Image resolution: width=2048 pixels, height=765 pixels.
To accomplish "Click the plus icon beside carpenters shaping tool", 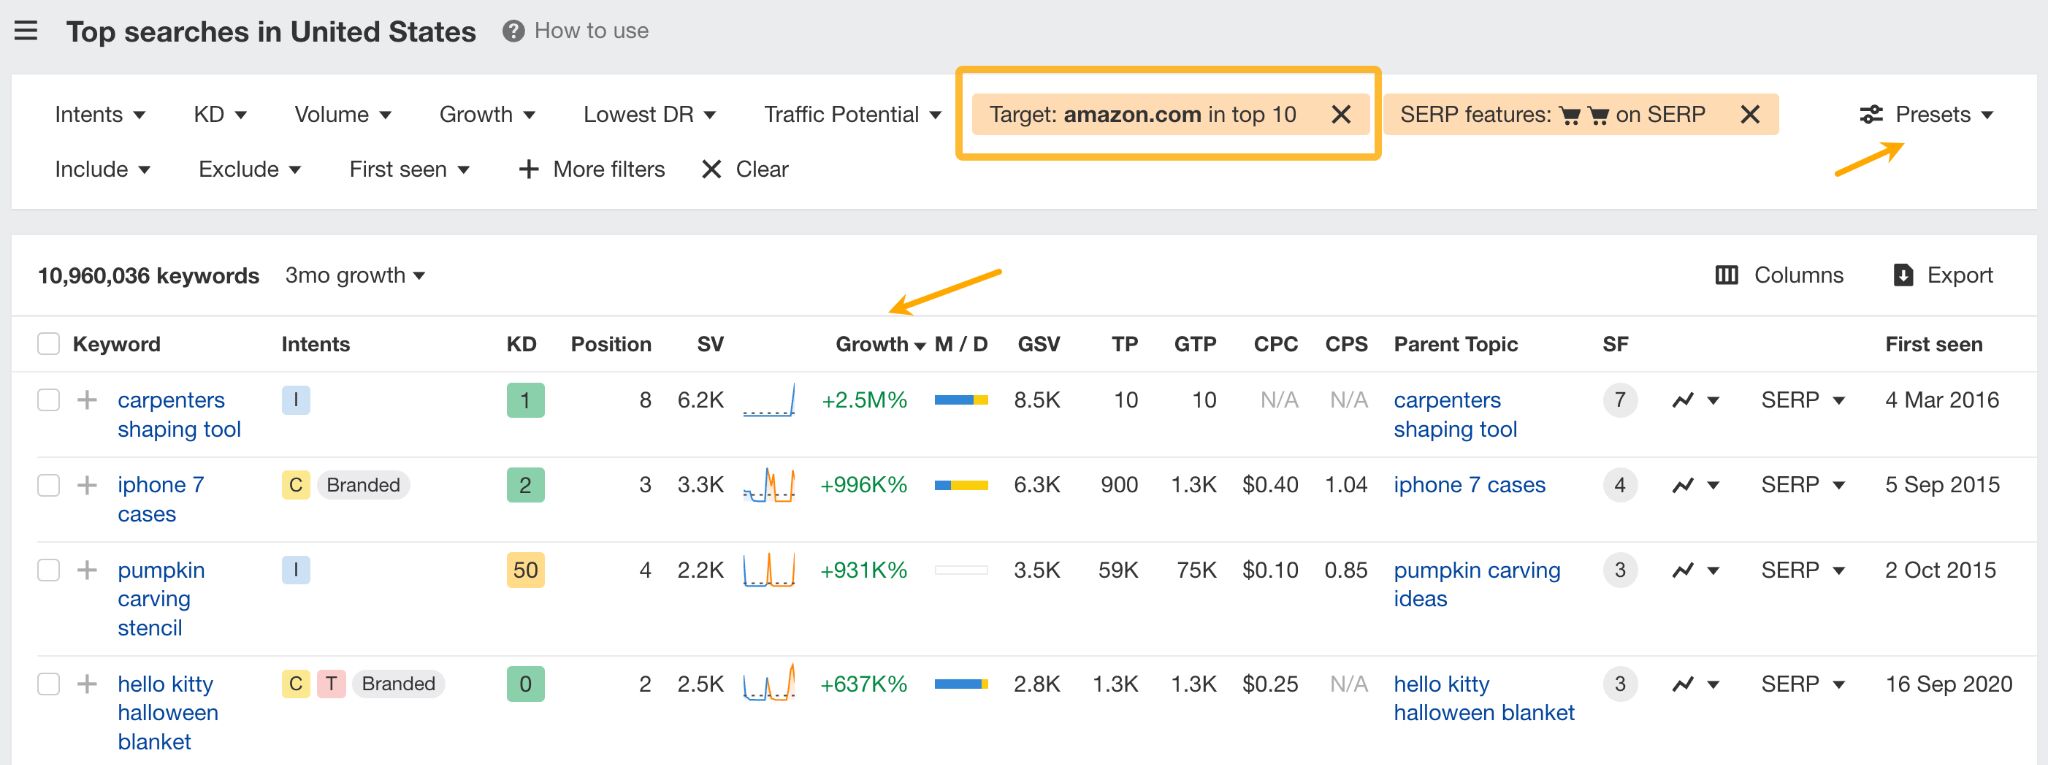I will coord(87,400).
